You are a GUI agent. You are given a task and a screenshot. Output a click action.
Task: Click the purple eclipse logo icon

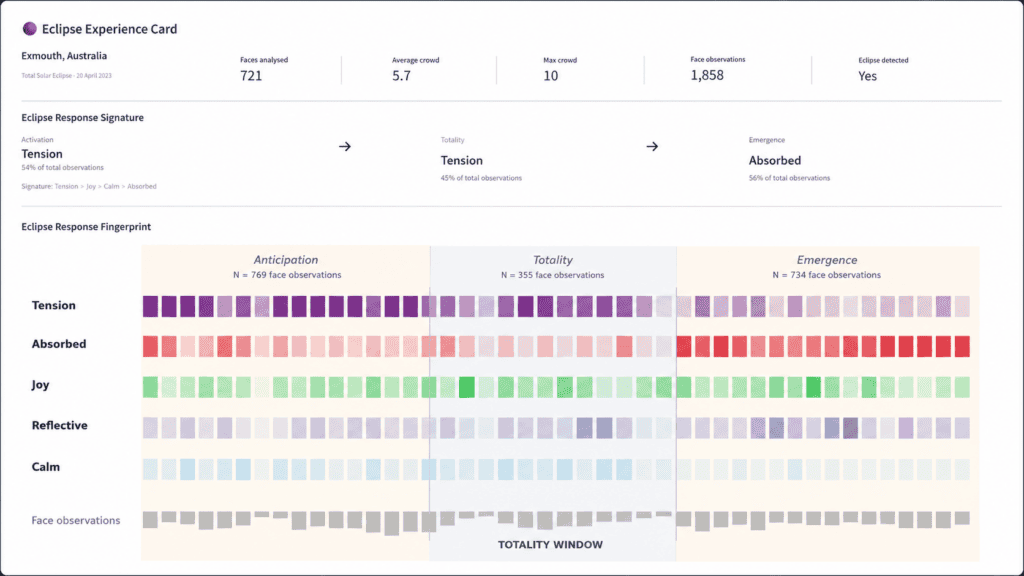(29, 29)
